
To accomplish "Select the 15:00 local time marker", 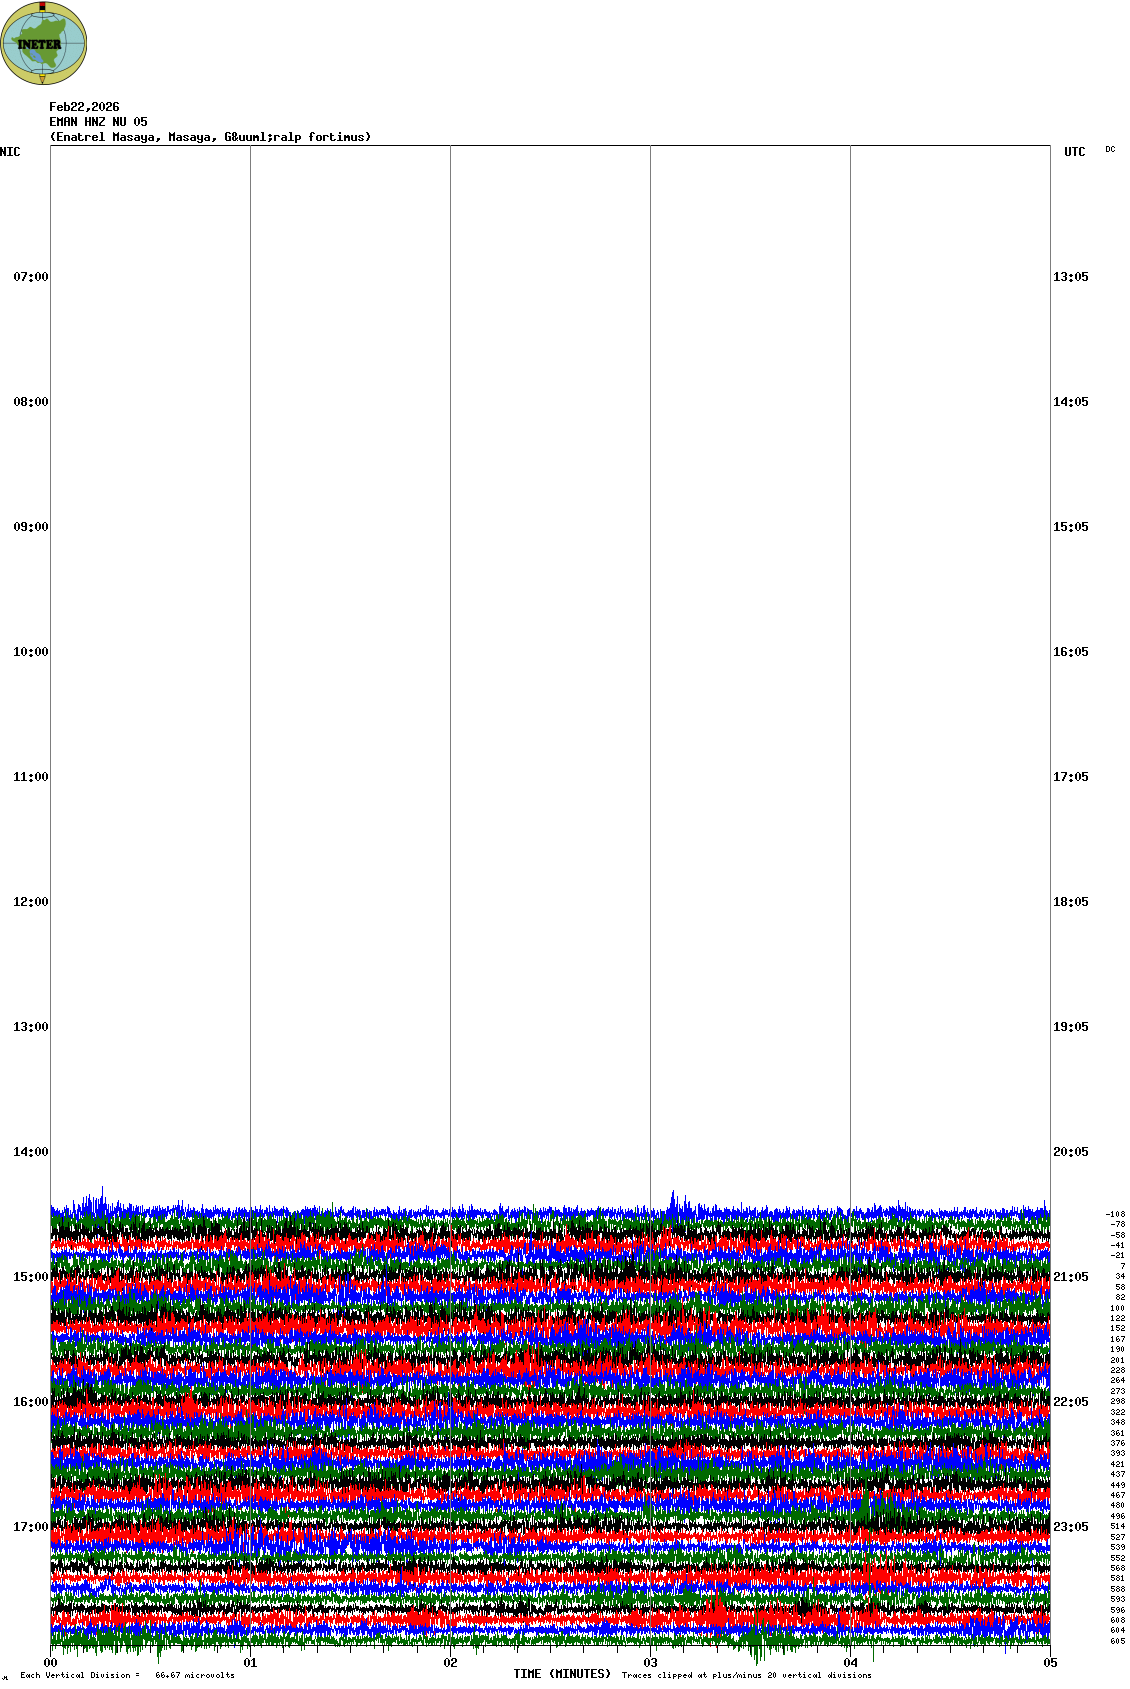I will tap(30, 1277).
